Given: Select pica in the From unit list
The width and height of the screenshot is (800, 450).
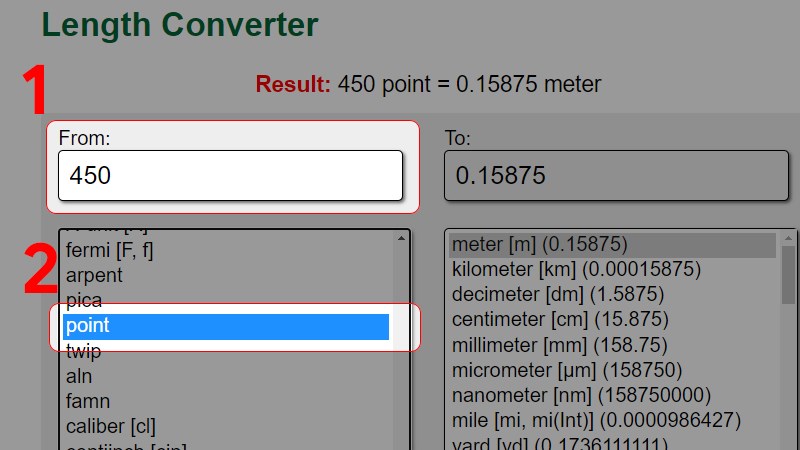Looking at the screenshot, I should 226,300.
